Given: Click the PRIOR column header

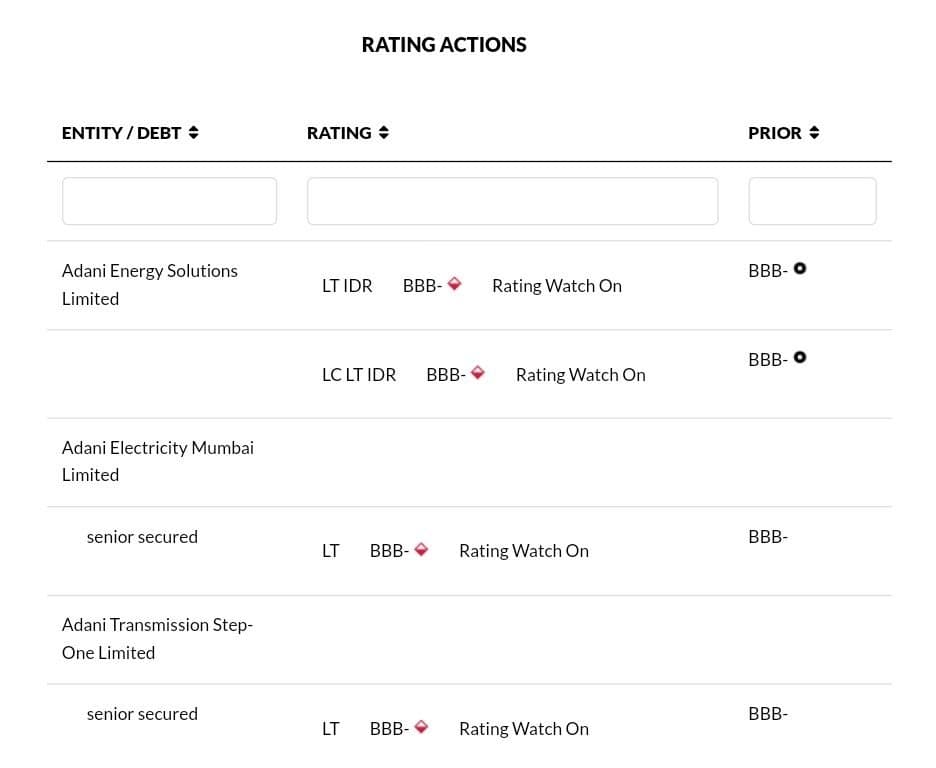Looking at the screenshot, I should pos(775,133).
